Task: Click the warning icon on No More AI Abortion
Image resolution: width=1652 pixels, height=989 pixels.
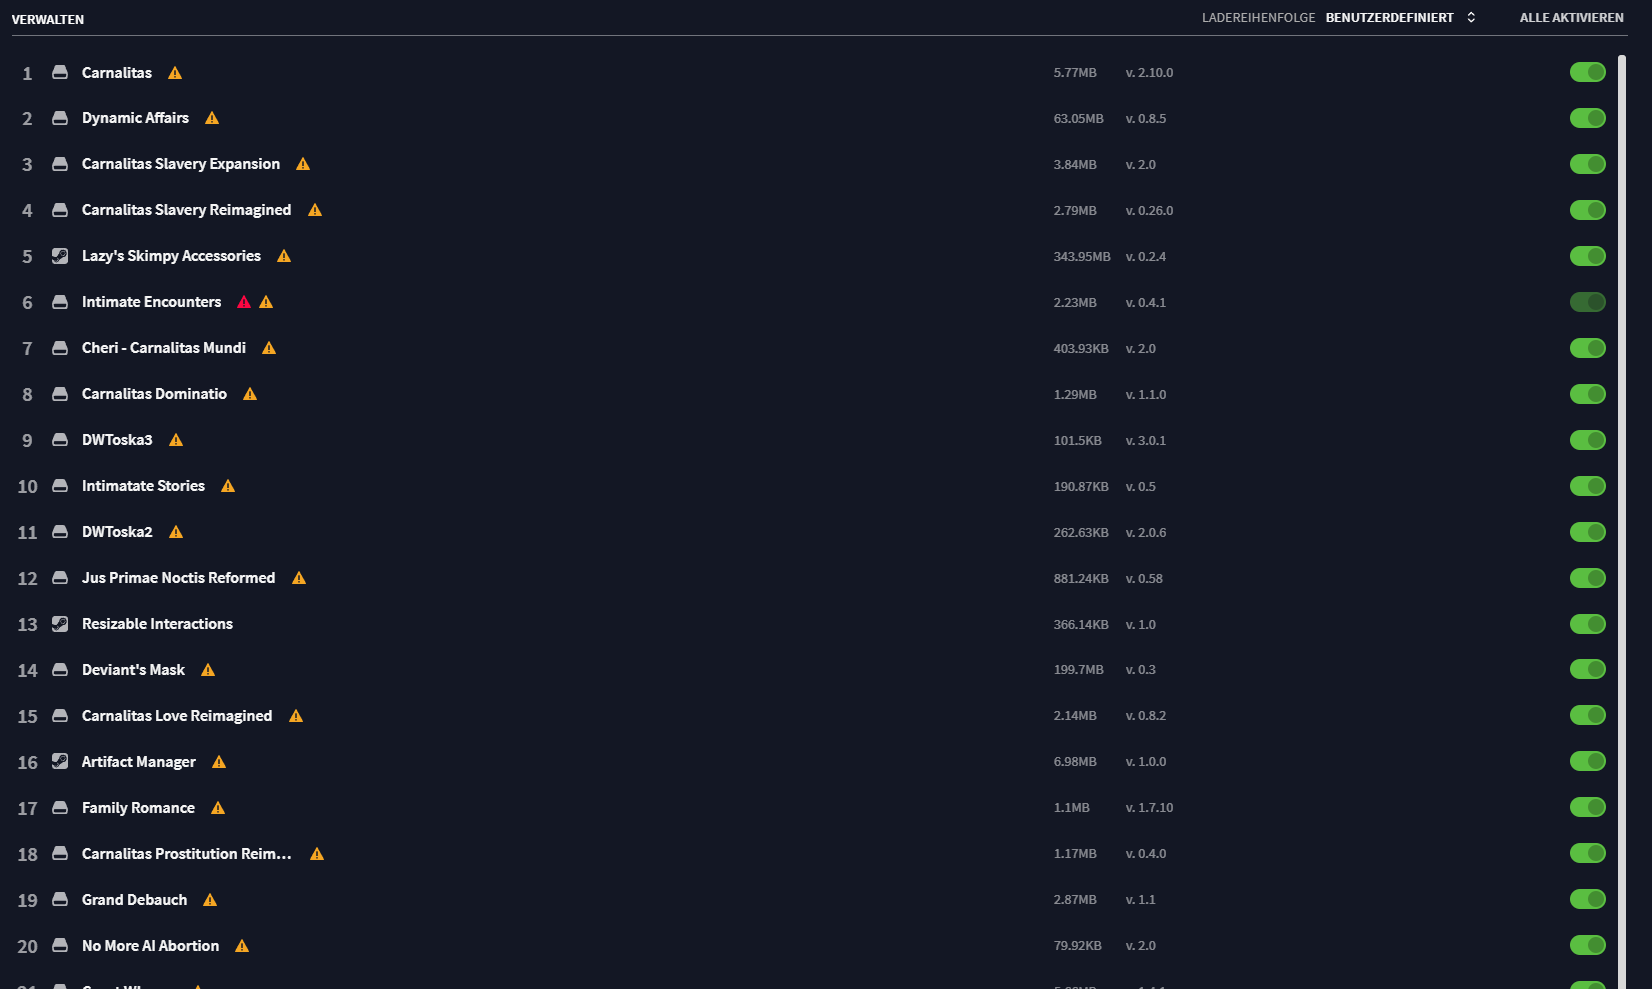Action: (242, 946)
